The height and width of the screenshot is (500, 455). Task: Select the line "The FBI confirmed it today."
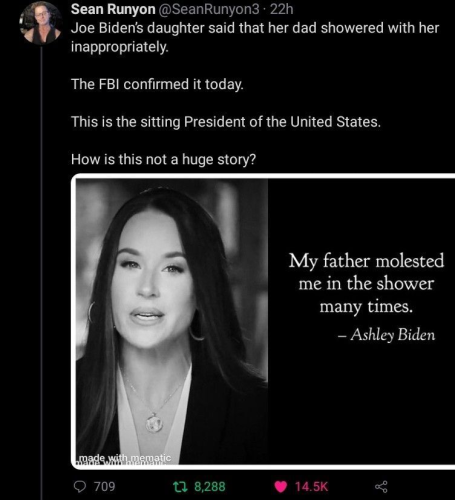click(x=157, y=84)
